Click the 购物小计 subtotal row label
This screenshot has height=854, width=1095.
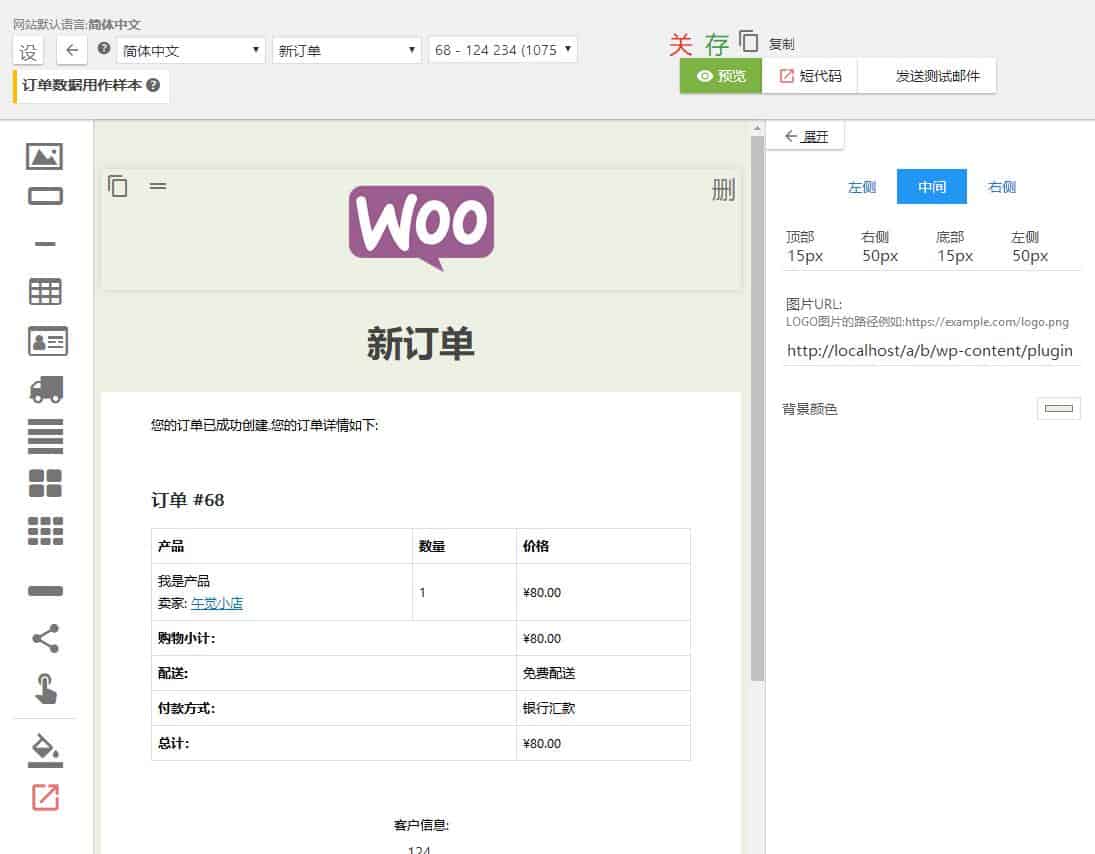pyautogui.click(x=186, y=638)
